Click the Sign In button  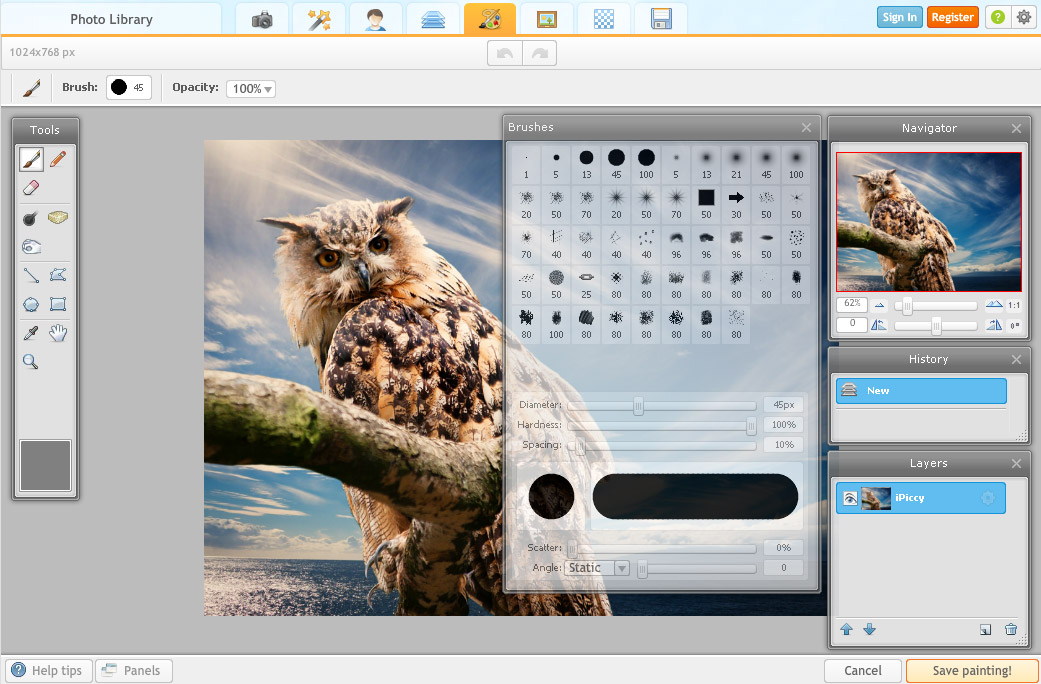(x=899, y=17)
